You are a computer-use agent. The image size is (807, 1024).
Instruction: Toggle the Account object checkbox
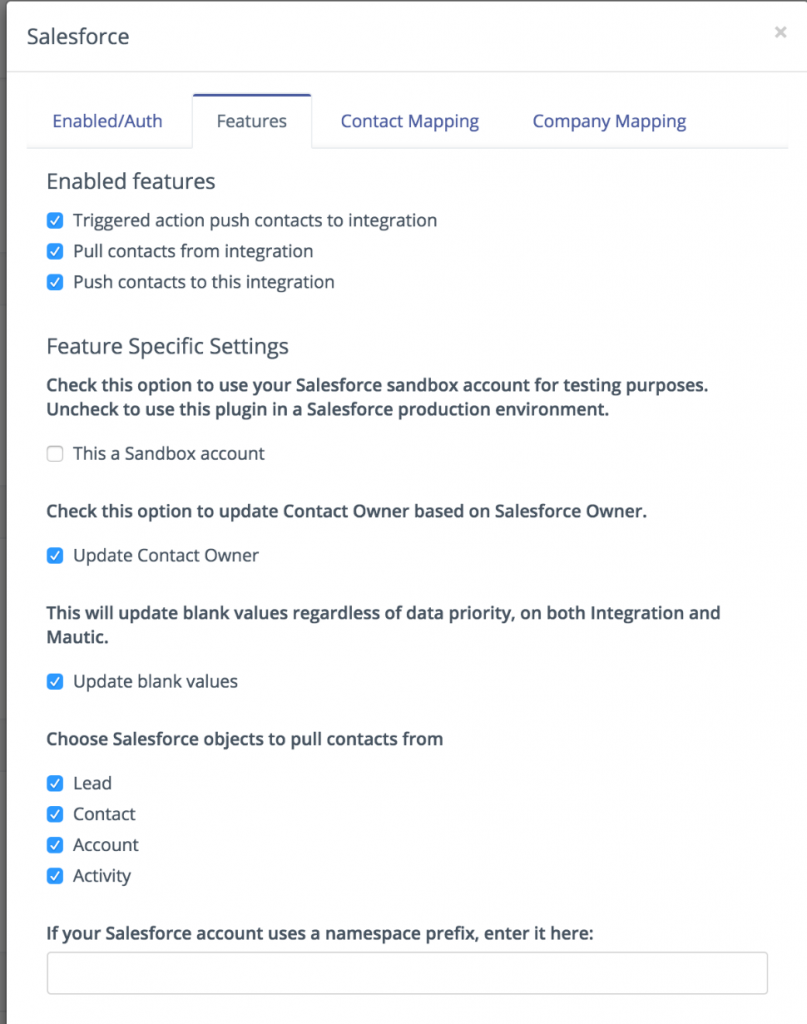(x=55, y=846)
